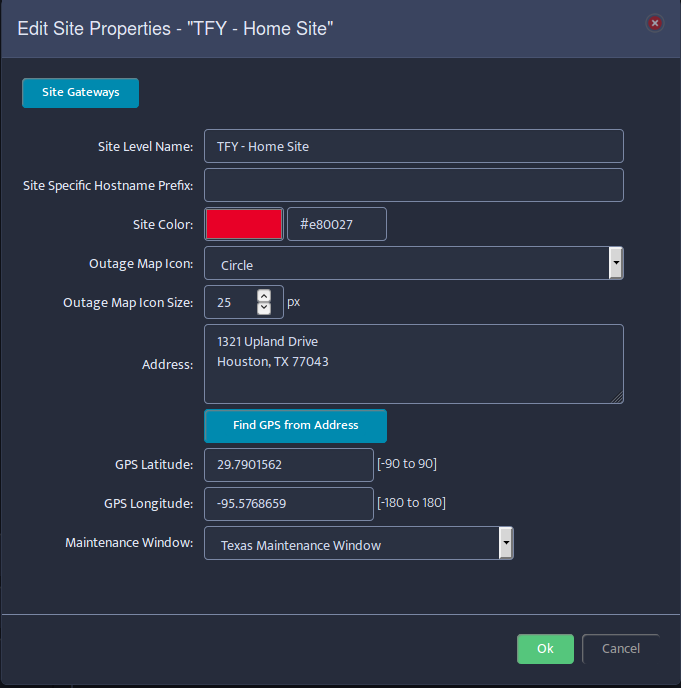Grab the Address box resize handle
681x688 pixels.
coord(617,398)
